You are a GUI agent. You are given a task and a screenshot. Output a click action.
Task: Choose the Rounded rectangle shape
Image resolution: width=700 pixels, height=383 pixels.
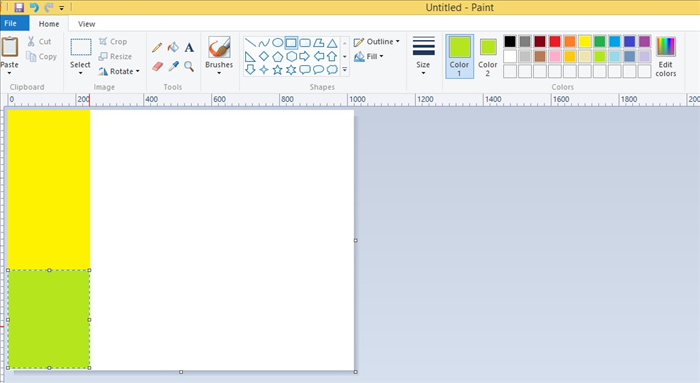click(x=305, y=43)
